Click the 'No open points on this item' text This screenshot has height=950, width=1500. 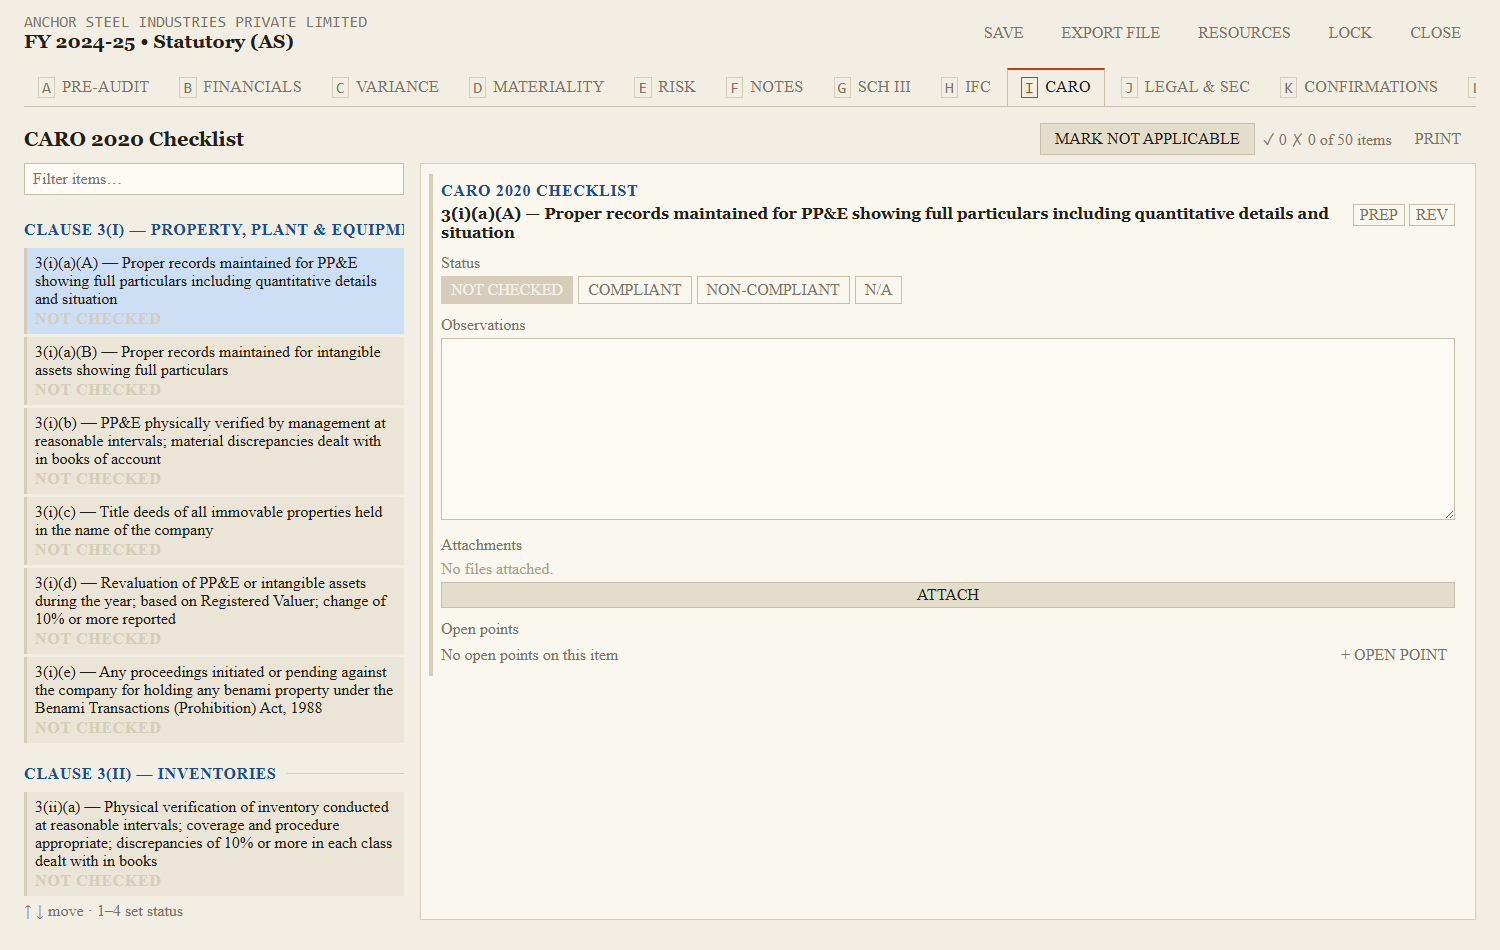(530, 655)
